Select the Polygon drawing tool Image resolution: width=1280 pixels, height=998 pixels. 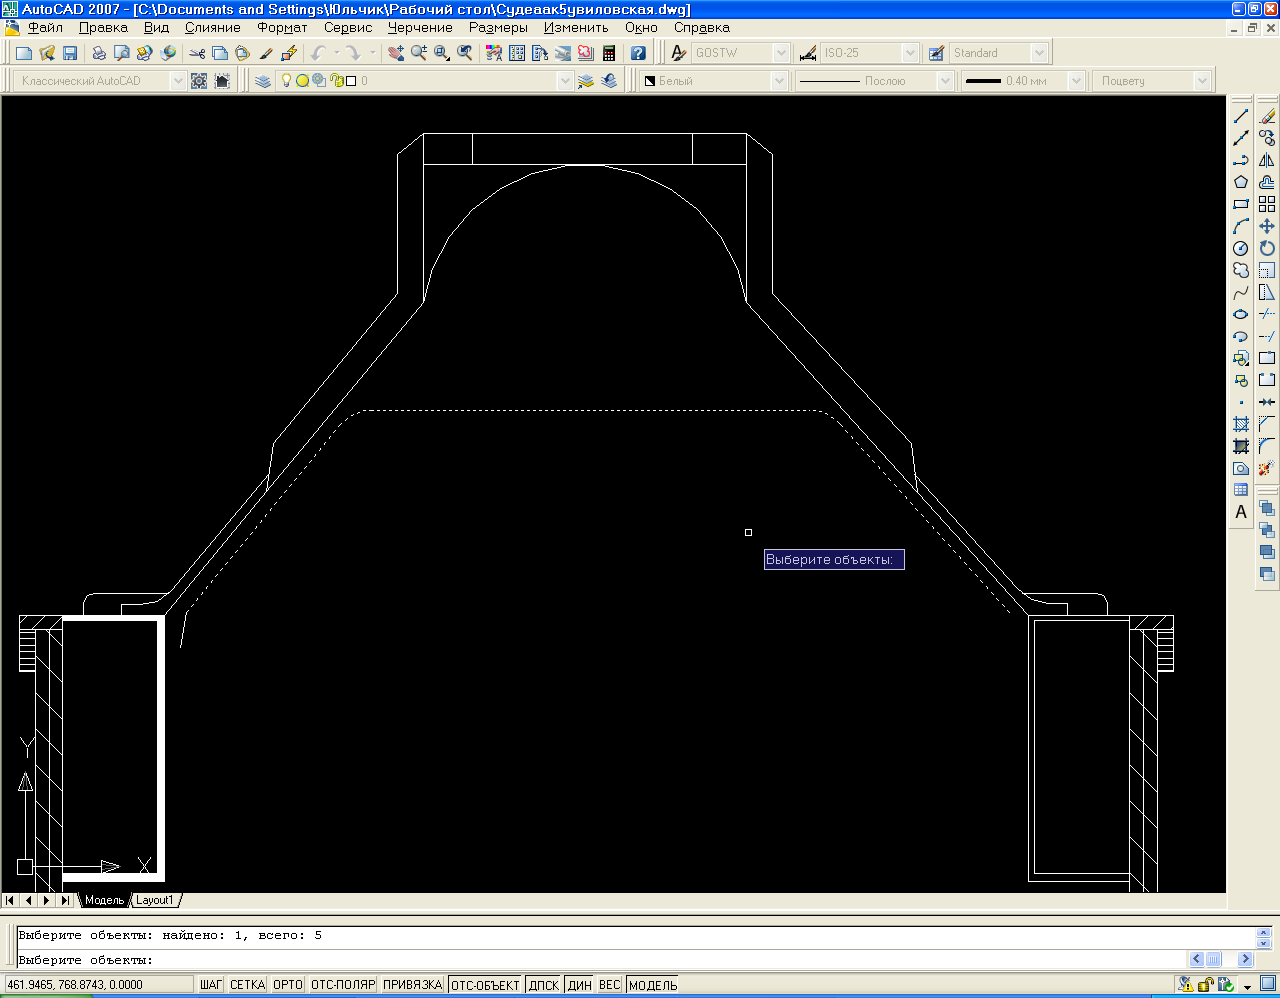point(1241,182)
